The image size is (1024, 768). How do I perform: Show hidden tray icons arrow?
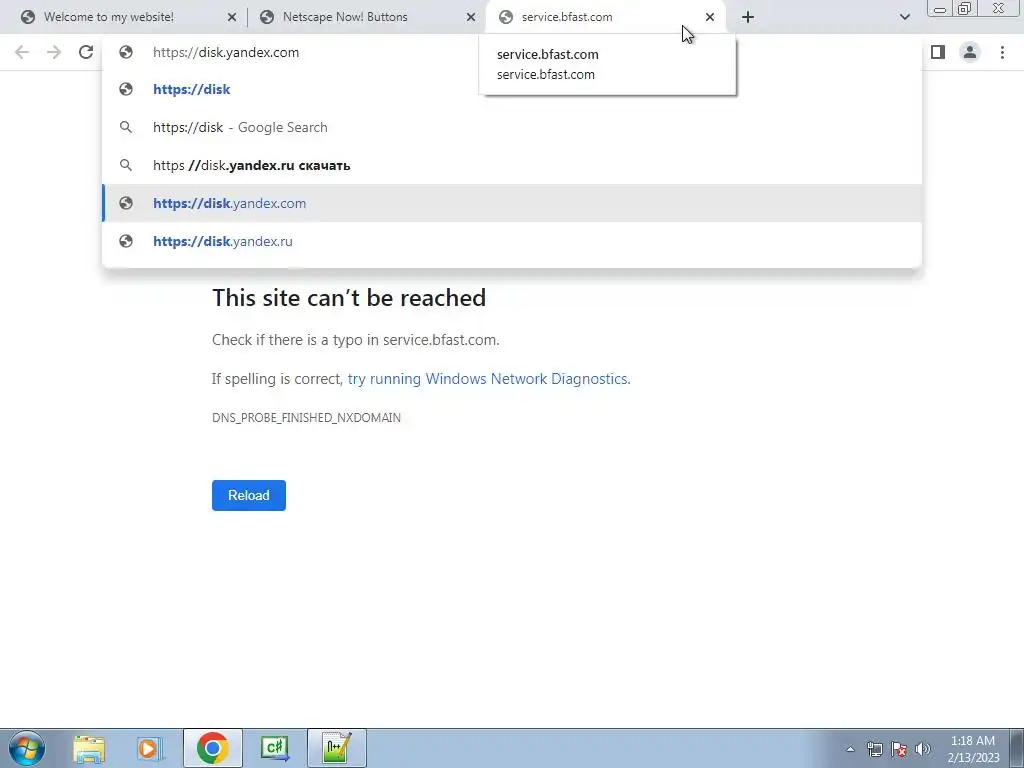point(850,749)
